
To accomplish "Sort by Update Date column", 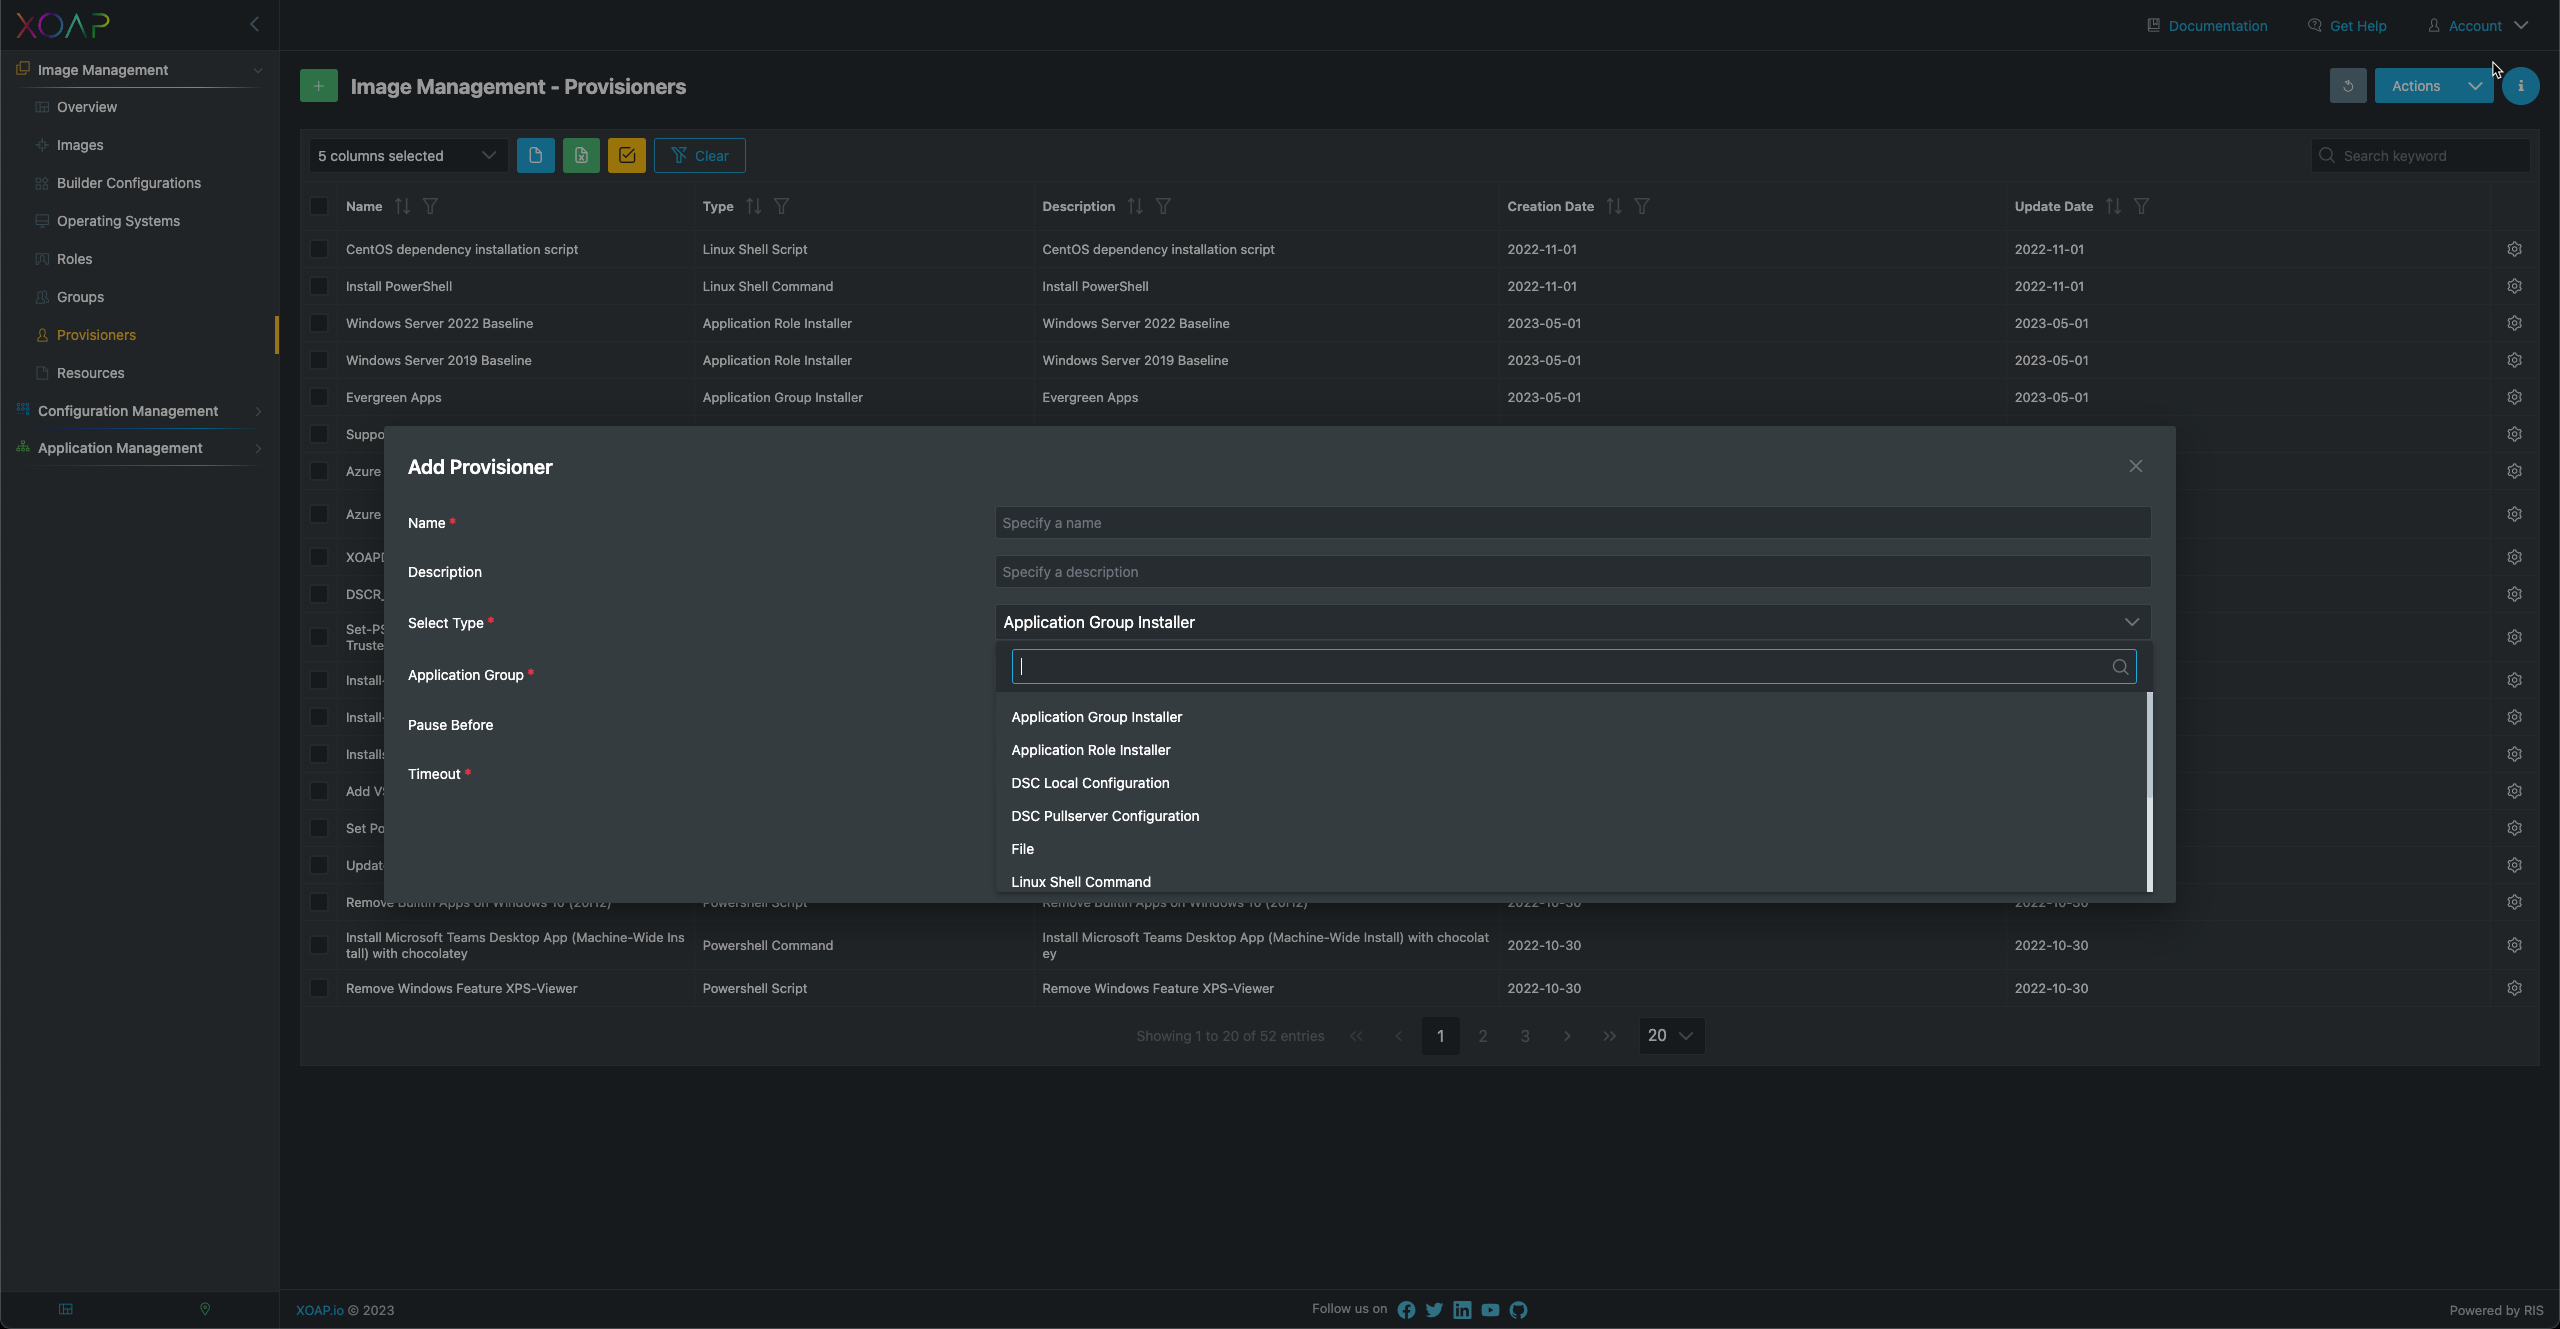I will coord(2113,206).
